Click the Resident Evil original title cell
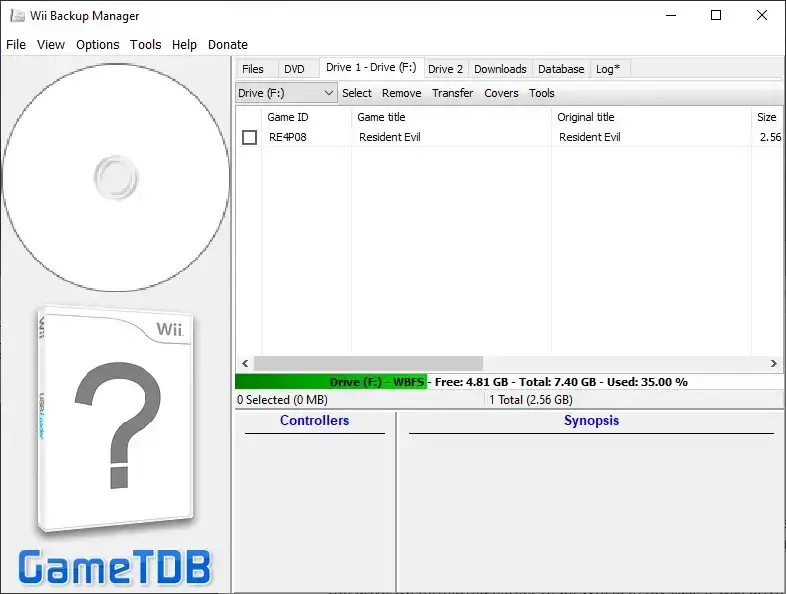The height and width of the screenshot is (594, 786). pyautogui.click(x=590, y=137)
